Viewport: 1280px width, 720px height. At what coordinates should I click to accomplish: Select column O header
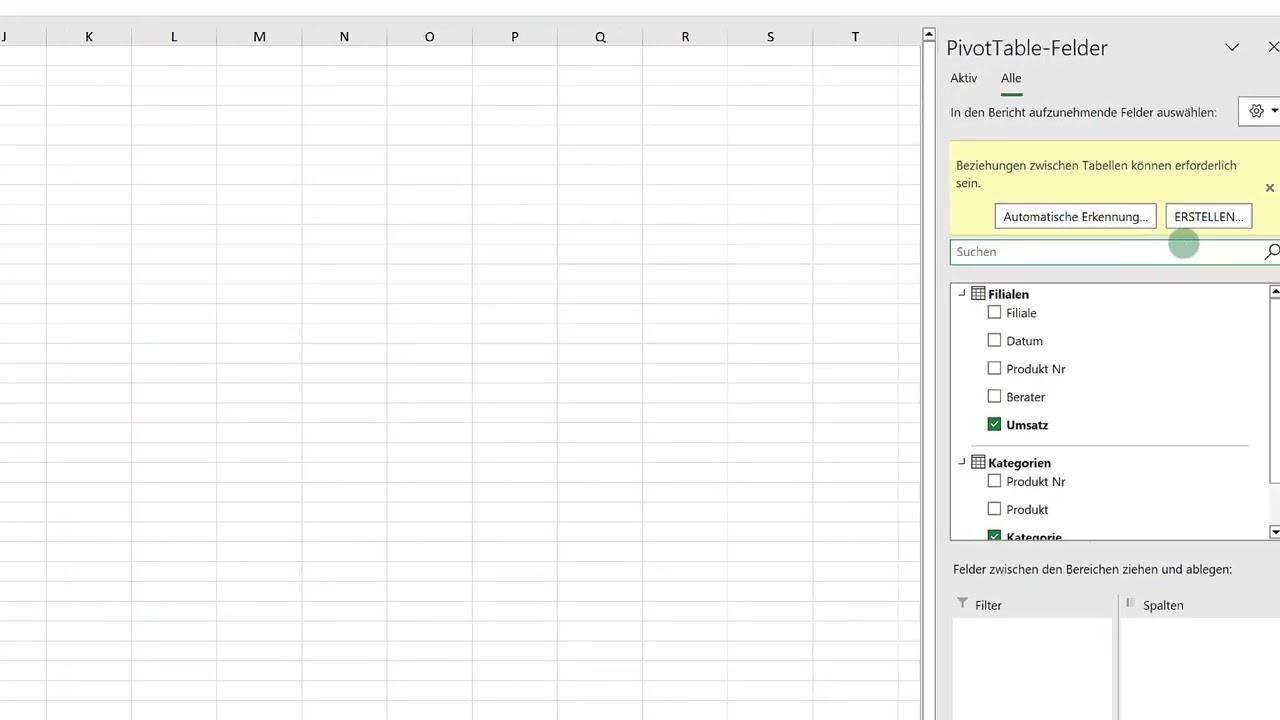429,37
